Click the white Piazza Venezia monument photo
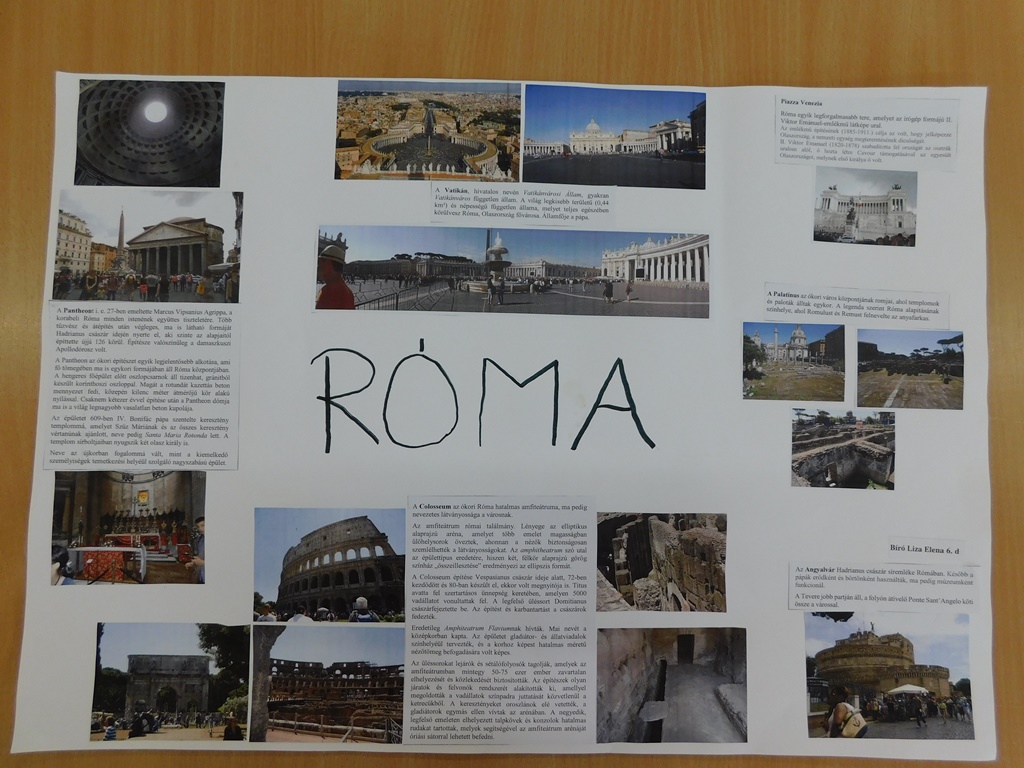Screen dimensions: 1024x768 tap(865, 206)
